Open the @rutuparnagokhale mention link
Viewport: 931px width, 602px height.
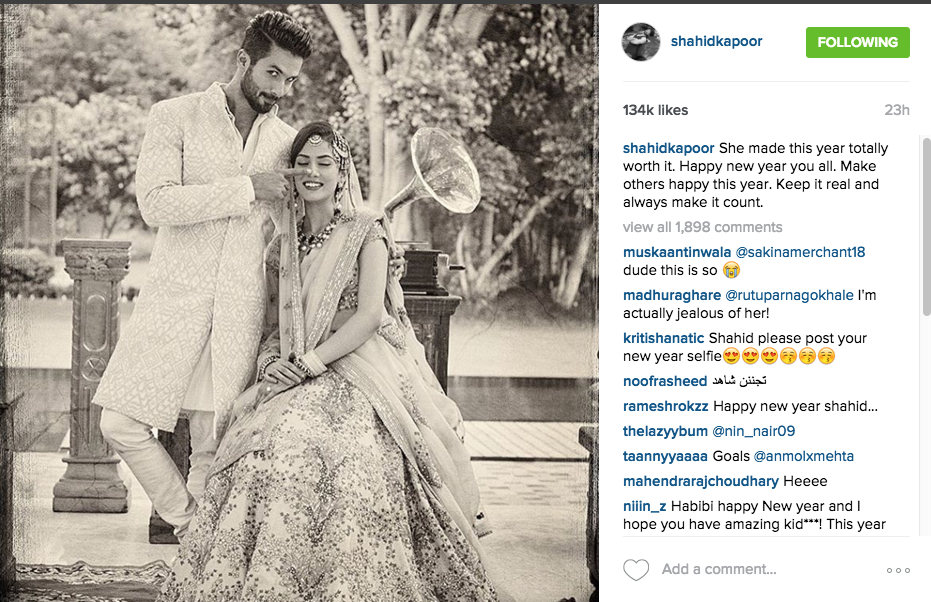[790, 295]
